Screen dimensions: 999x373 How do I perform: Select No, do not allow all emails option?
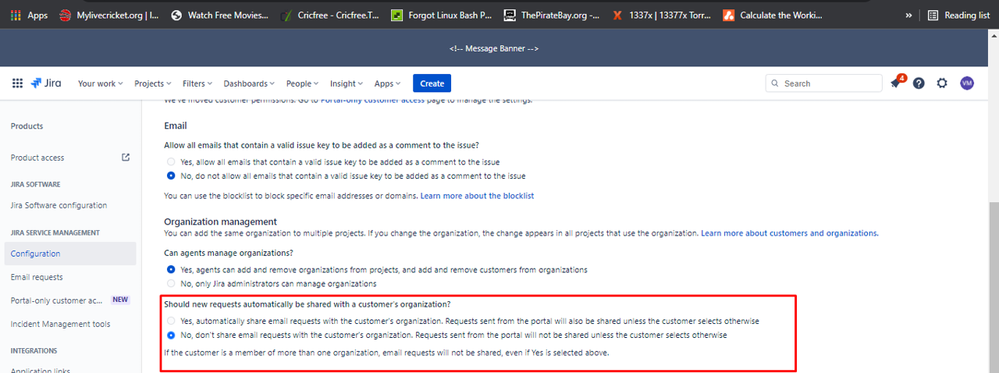171,175
